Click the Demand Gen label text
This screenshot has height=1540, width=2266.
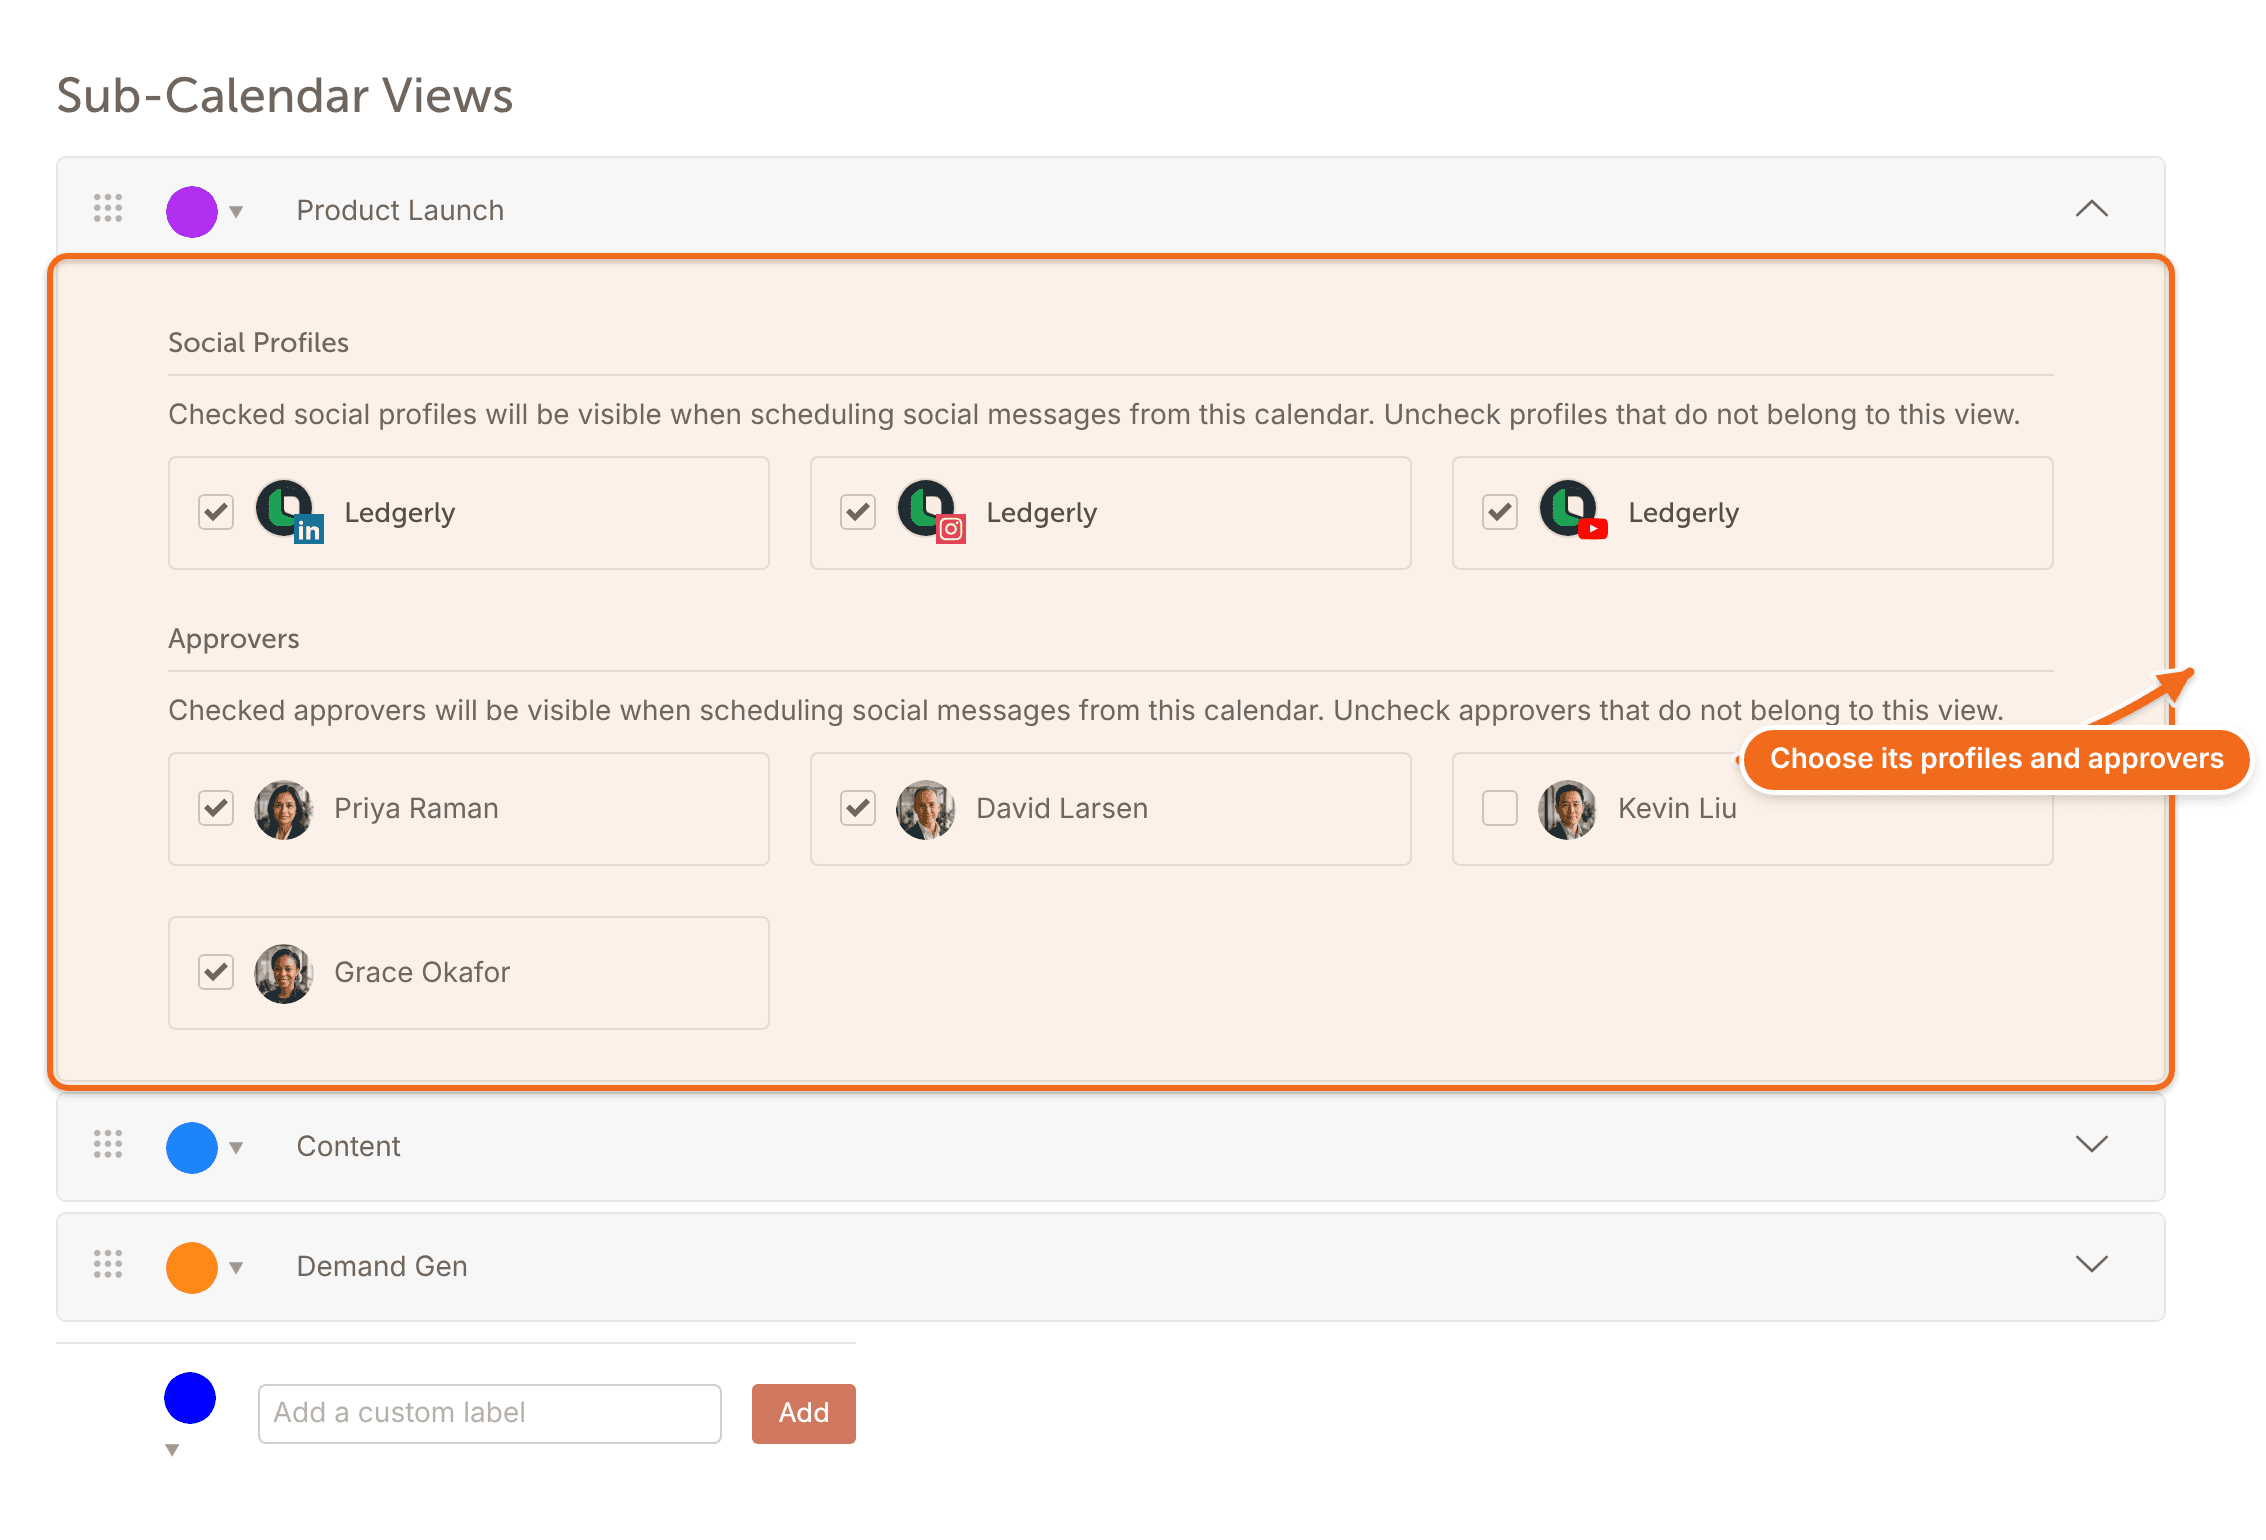click(382, 1266)
